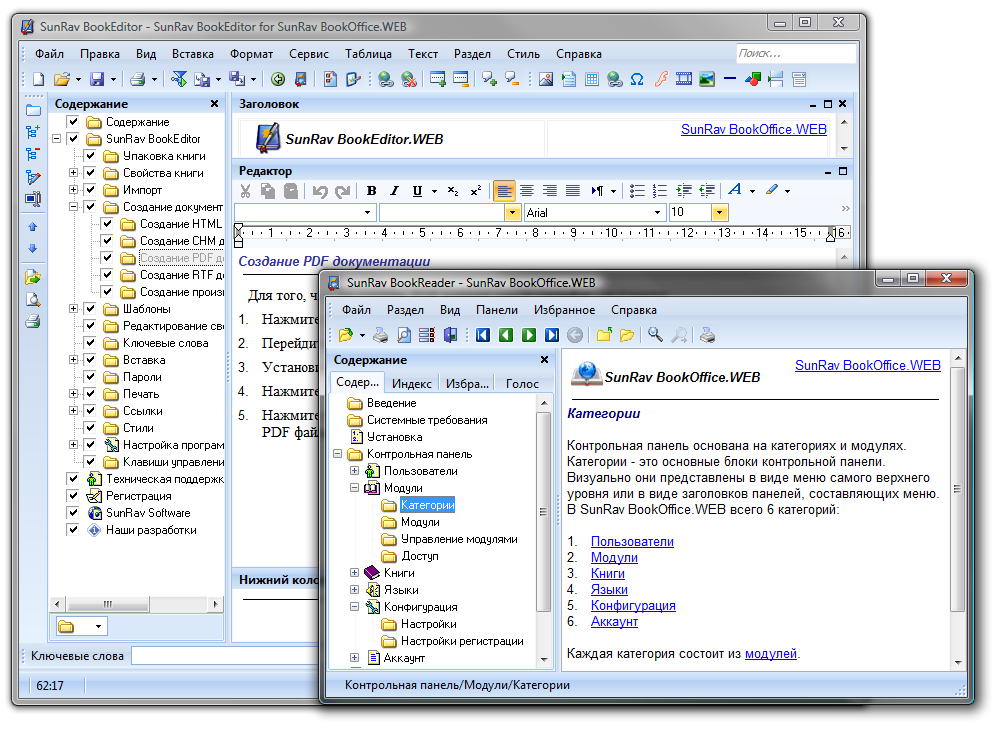Toggle checkbox beside Наши разработки

coord(73,530)
